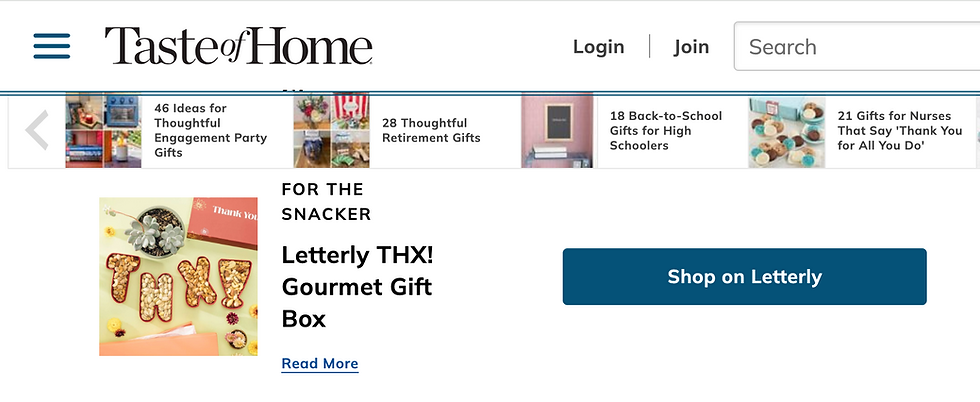Image resolution: width=980 pixels, height=402 pixels.
Task: Open 18 Back-to-School Gifts for High Schoolers
Action: (x=665, y=131)
